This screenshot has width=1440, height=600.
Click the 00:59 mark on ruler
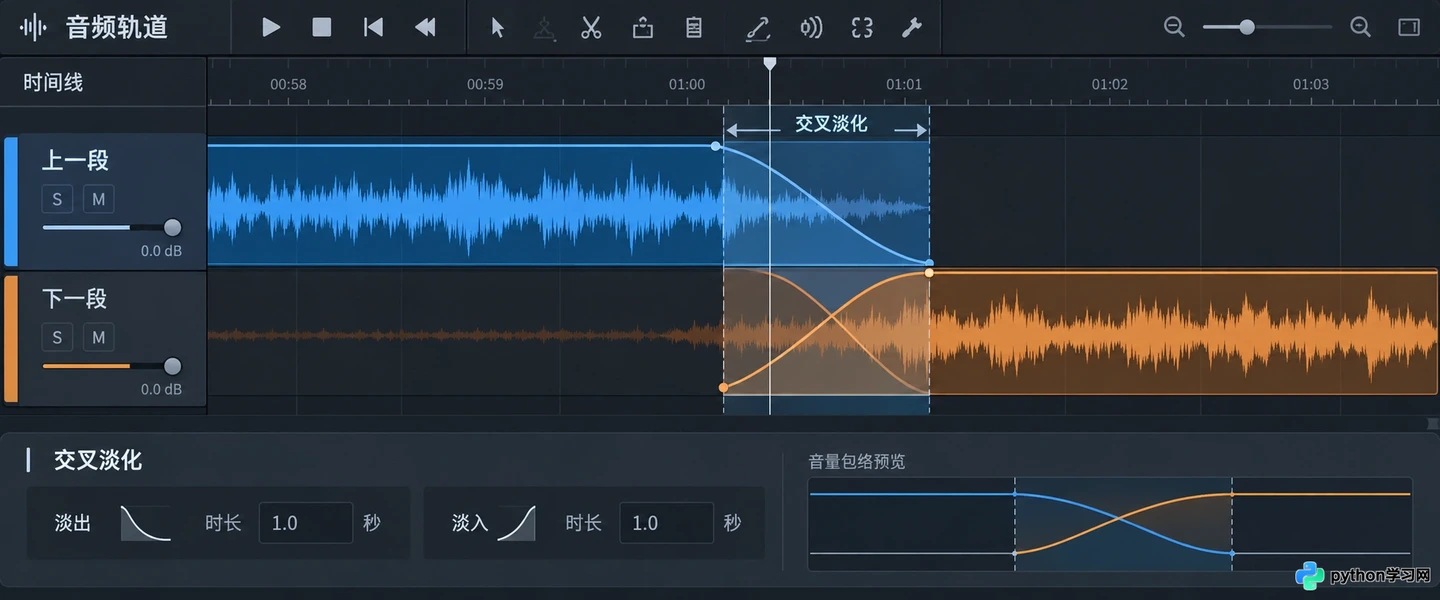click(485, 84)
